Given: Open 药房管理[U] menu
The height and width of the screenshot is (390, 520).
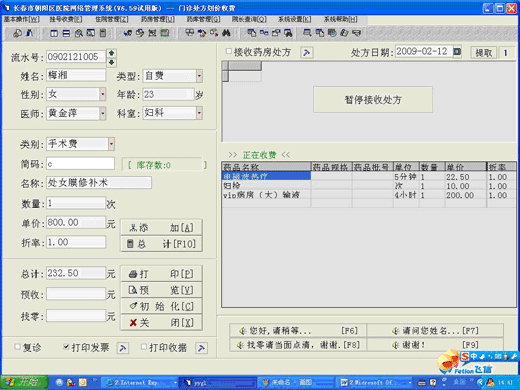Looking at the screenshot, I should (158, 19).
